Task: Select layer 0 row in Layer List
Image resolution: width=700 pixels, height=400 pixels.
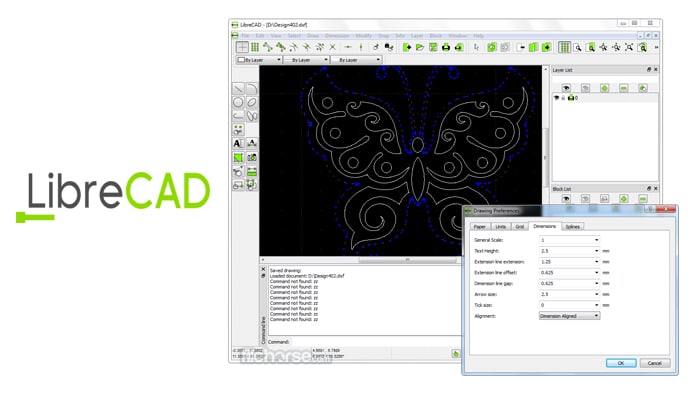Action: tap(605, 98)
